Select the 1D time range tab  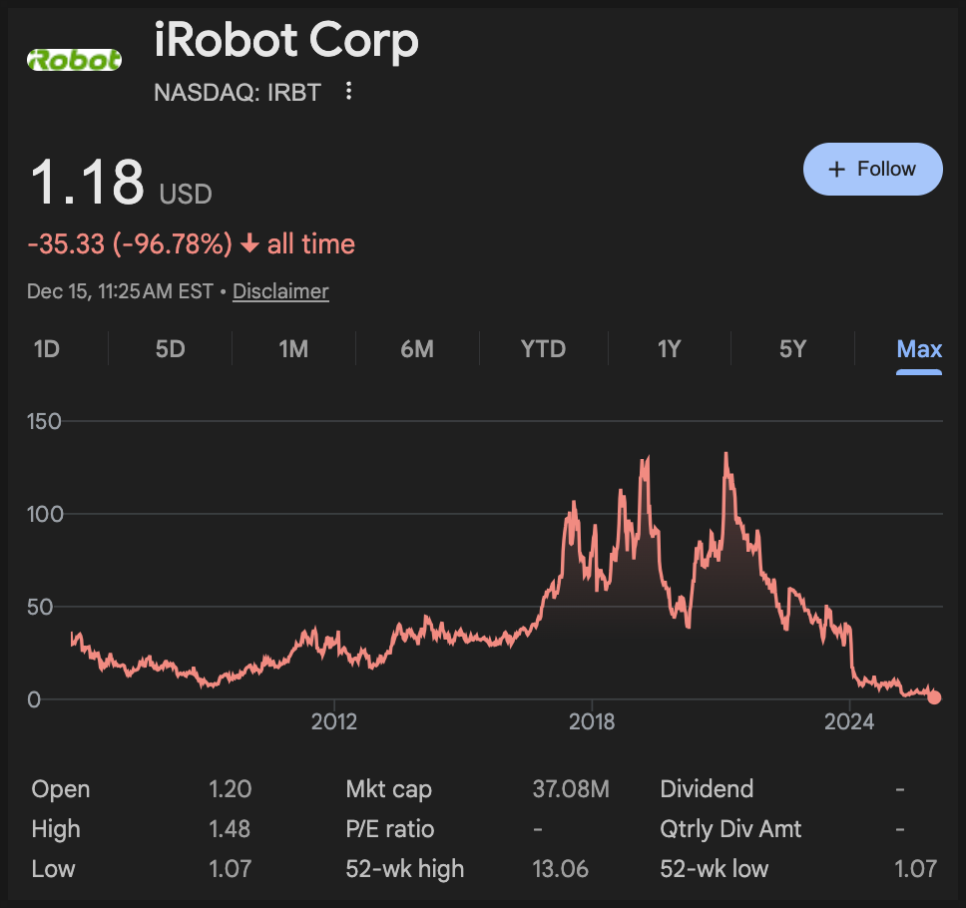47,349
